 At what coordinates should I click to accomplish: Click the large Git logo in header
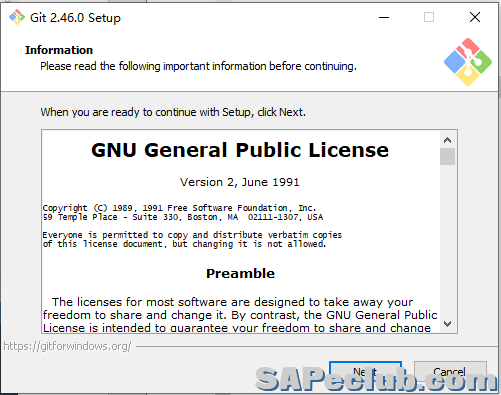[468, 62]
